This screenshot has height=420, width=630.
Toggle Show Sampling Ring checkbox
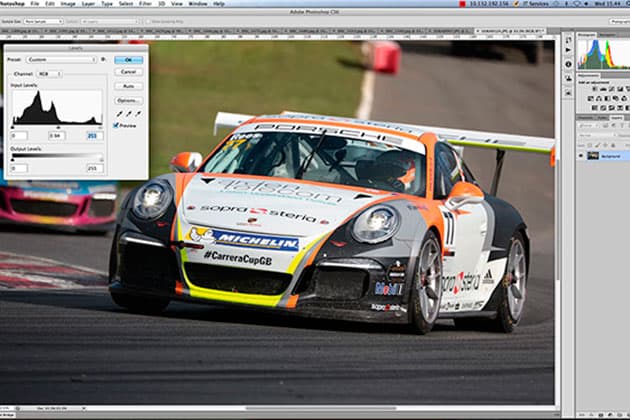click(x=148, y=21)
